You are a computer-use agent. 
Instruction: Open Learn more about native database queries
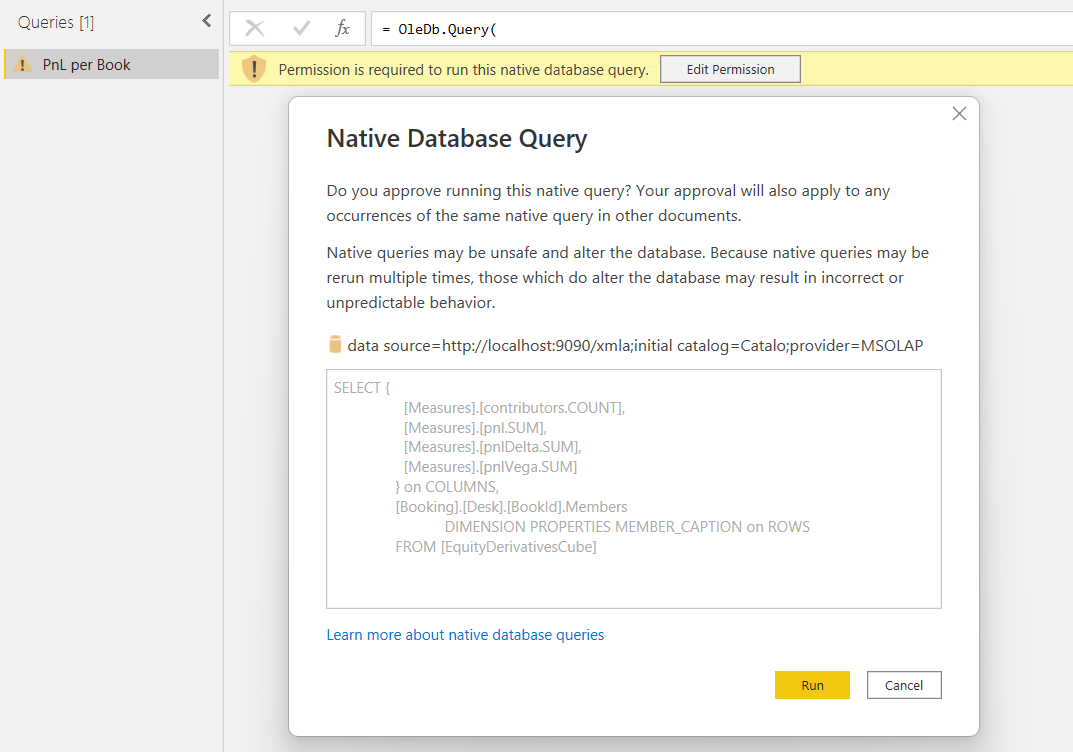(465, 635)
